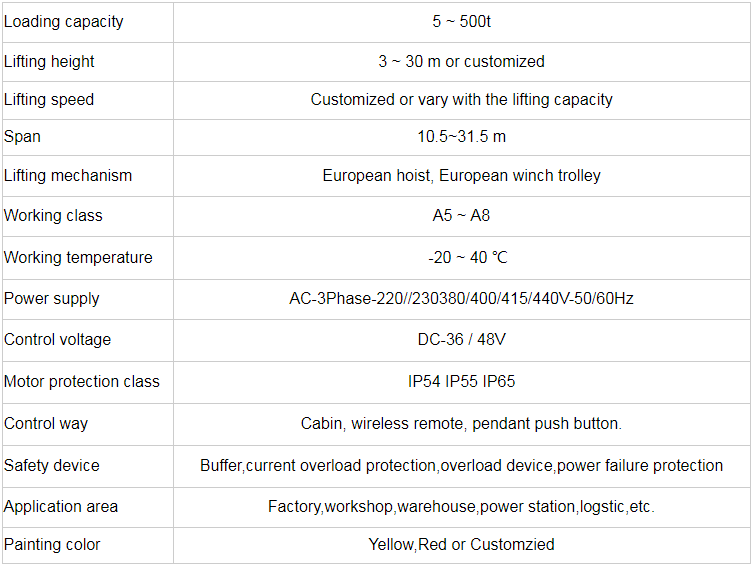Select the IP54 IP55 IP65 value
Image resolution: width=754 pixels, height=568 pixels.
click(x=461, y=382)
